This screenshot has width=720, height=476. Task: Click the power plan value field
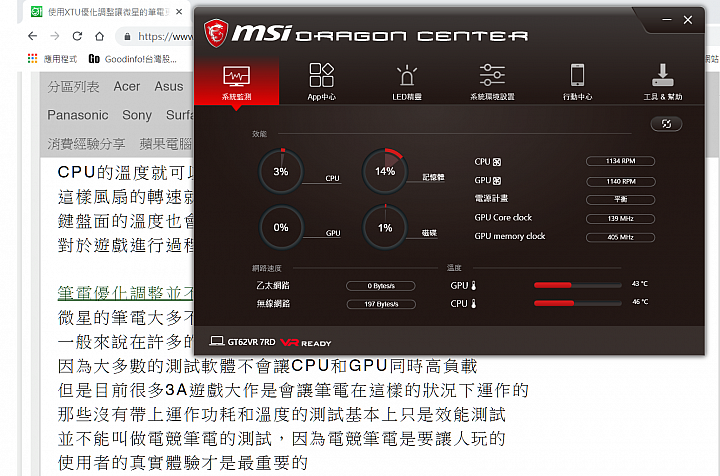pyautogui.click(x=620, y=200)
